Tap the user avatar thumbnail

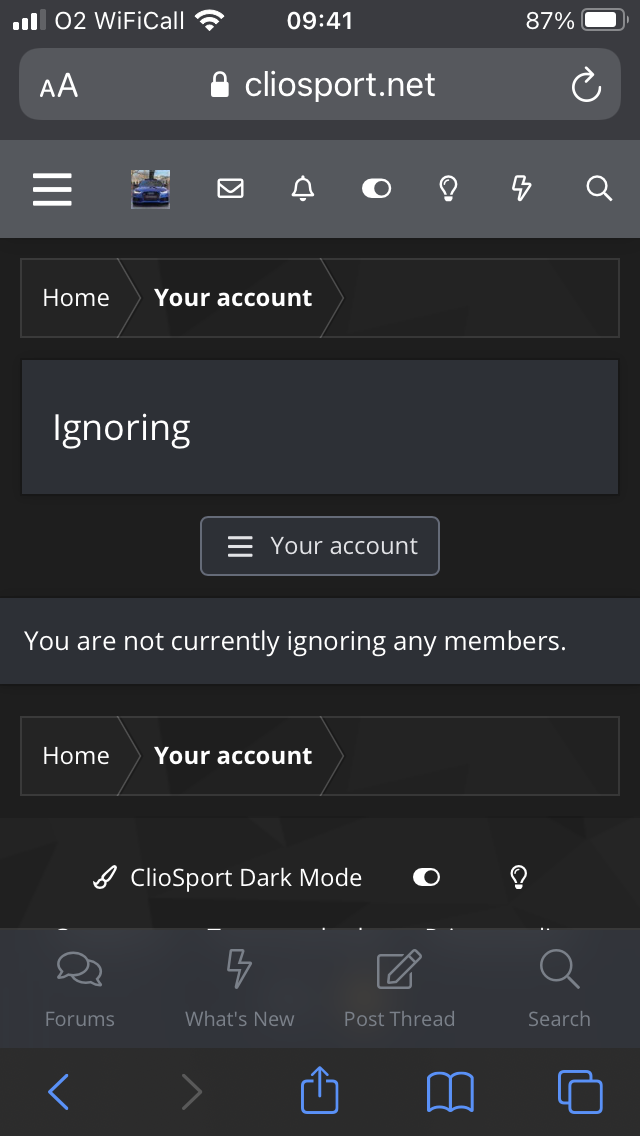click(150, 189)
